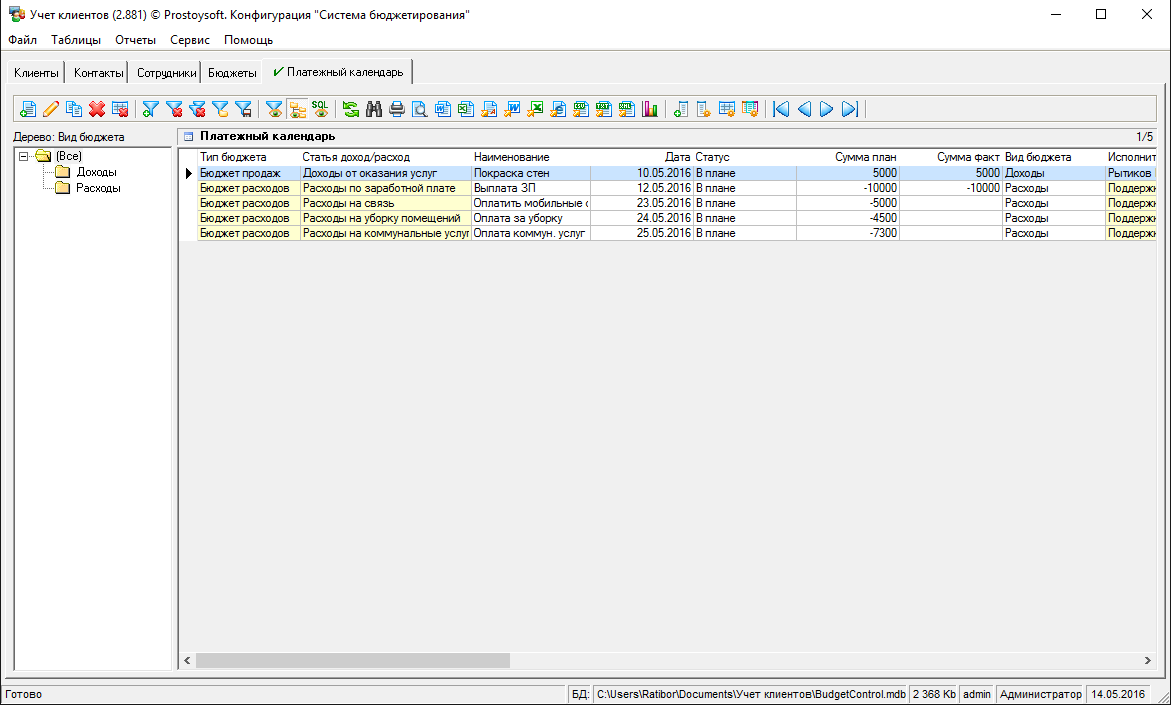The image size is (1171, 705).
Task: Click the bar chart diagram icon
Action: [x=651, y=109]
